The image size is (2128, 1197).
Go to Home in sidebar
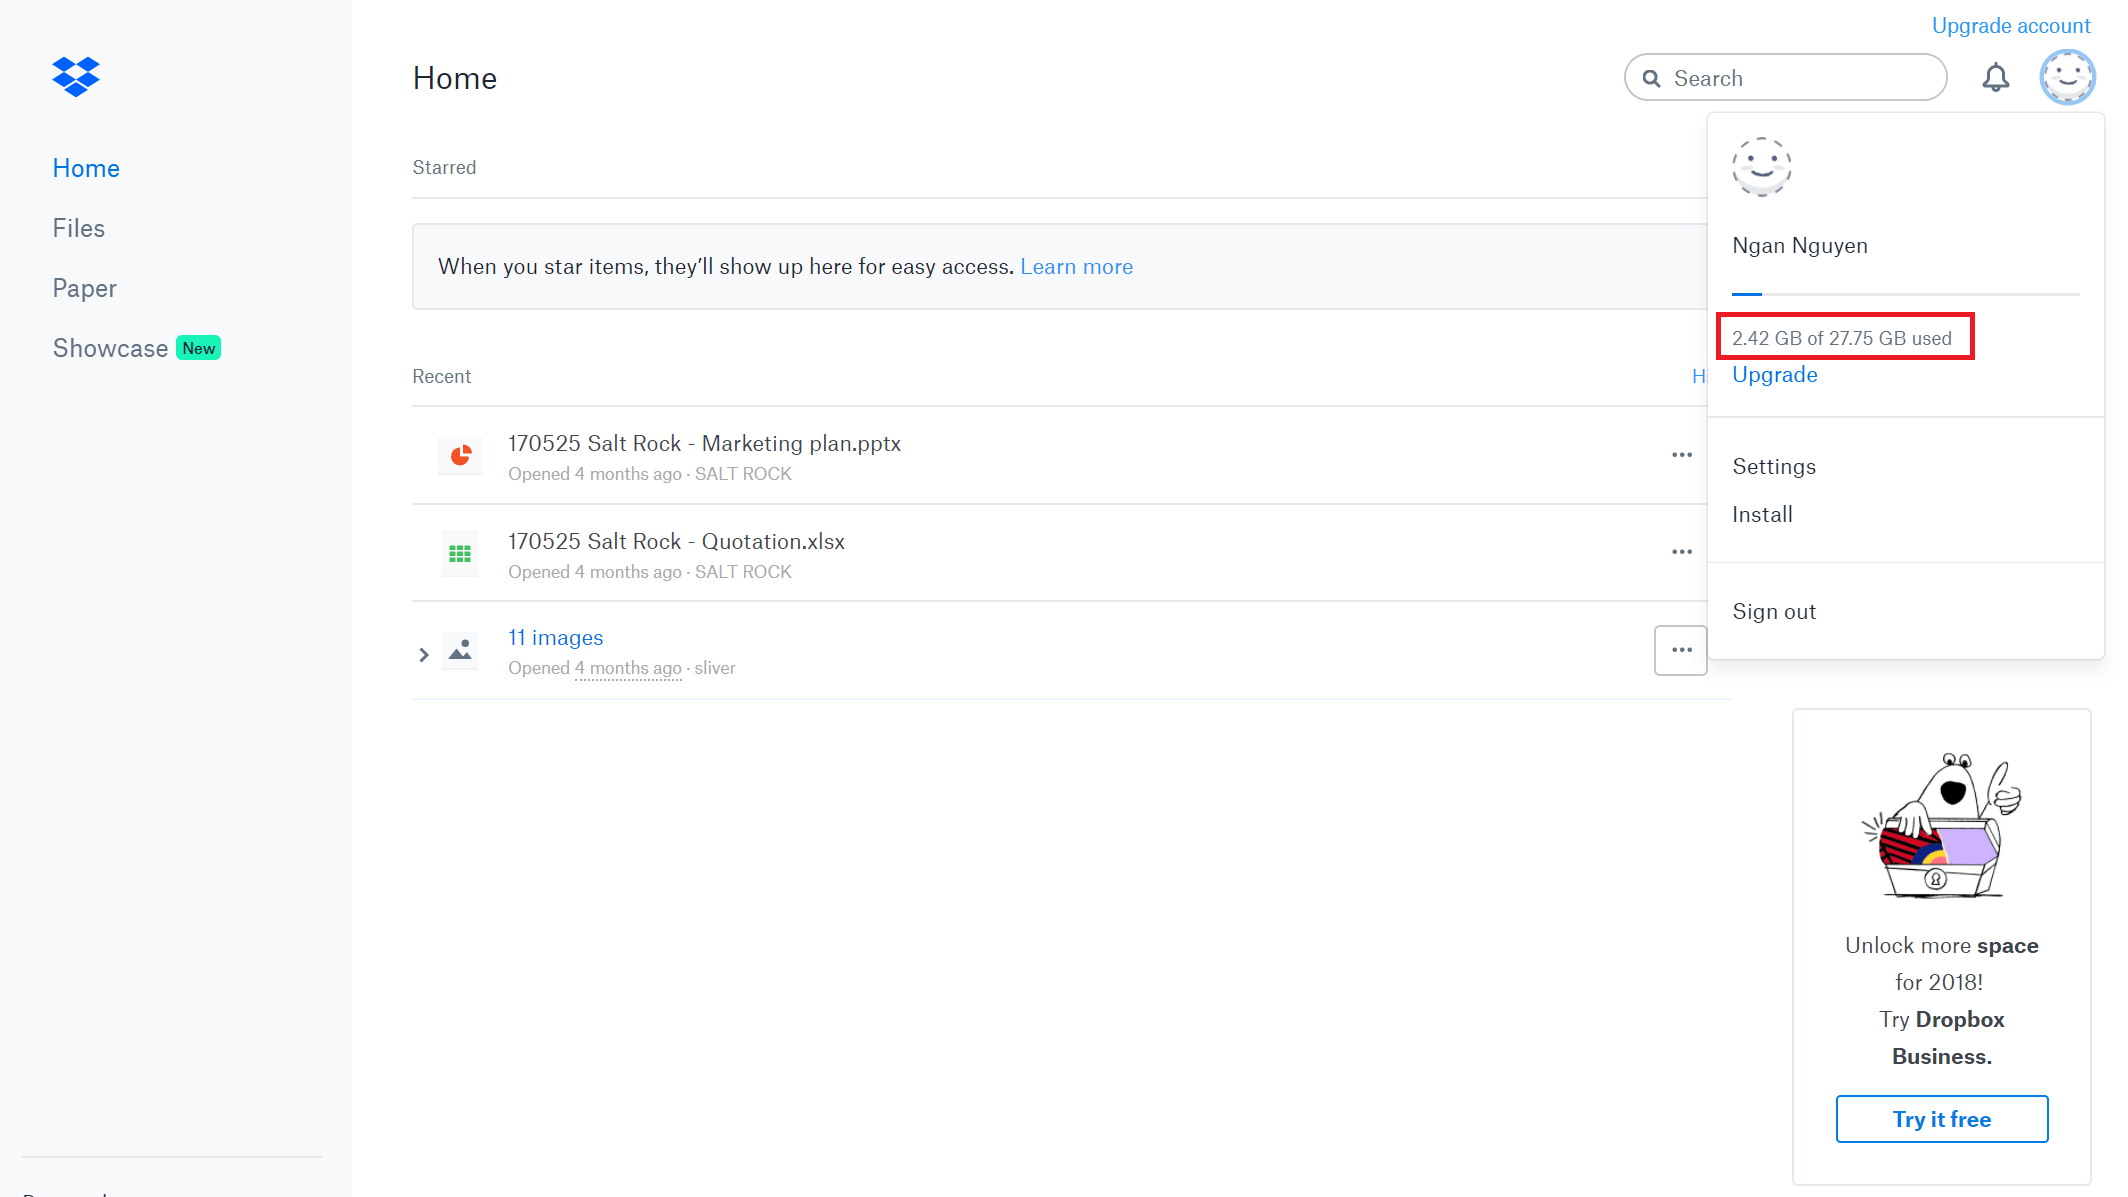point(86,168)
